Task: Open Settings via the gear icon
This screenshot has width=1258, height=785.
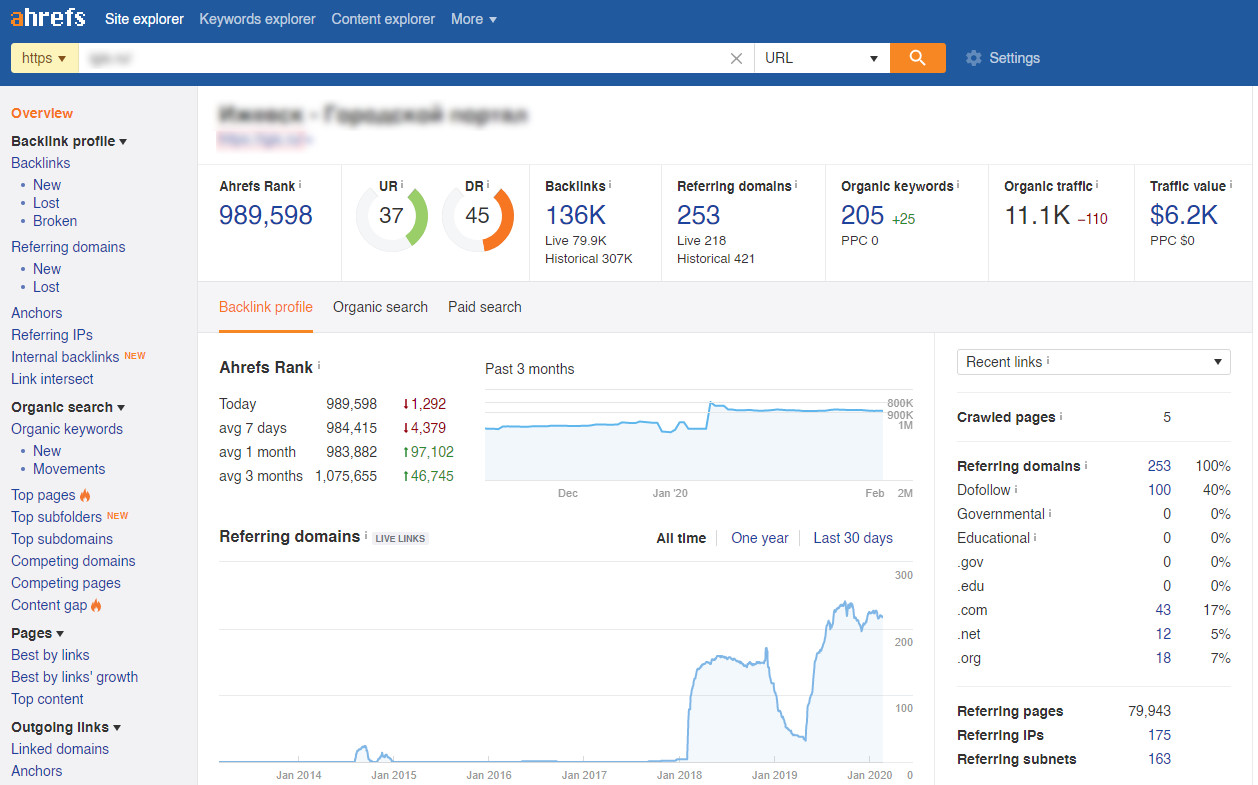Action: click(974, 58)
